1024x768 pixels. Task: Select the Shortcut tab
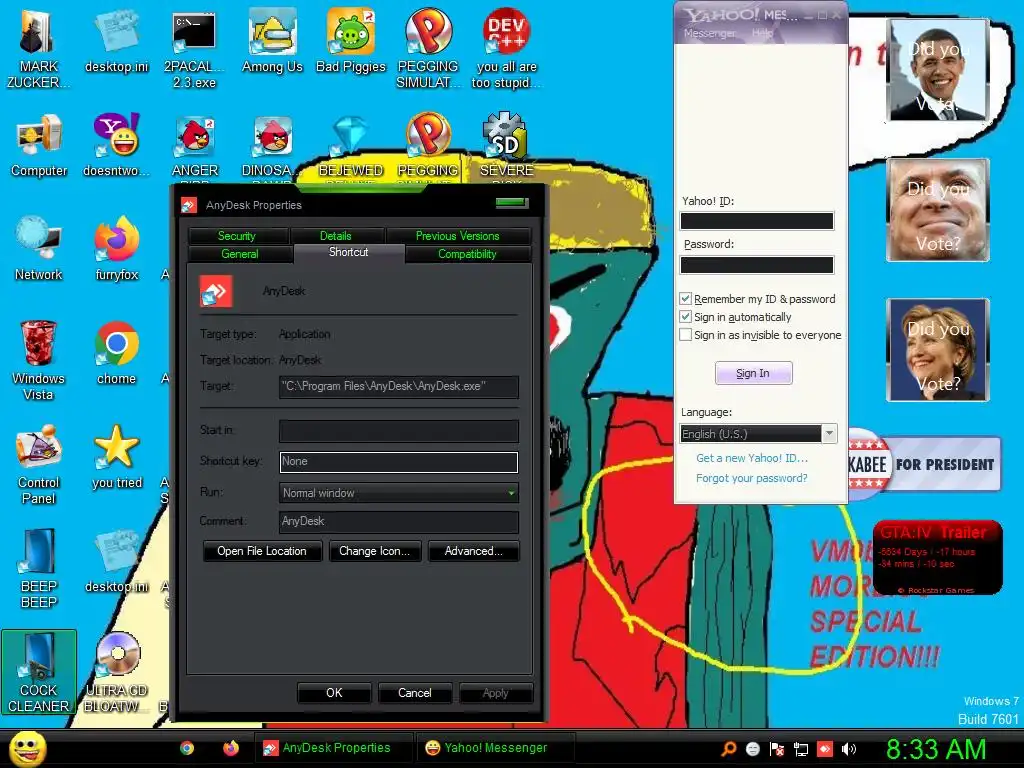(349, 253)
